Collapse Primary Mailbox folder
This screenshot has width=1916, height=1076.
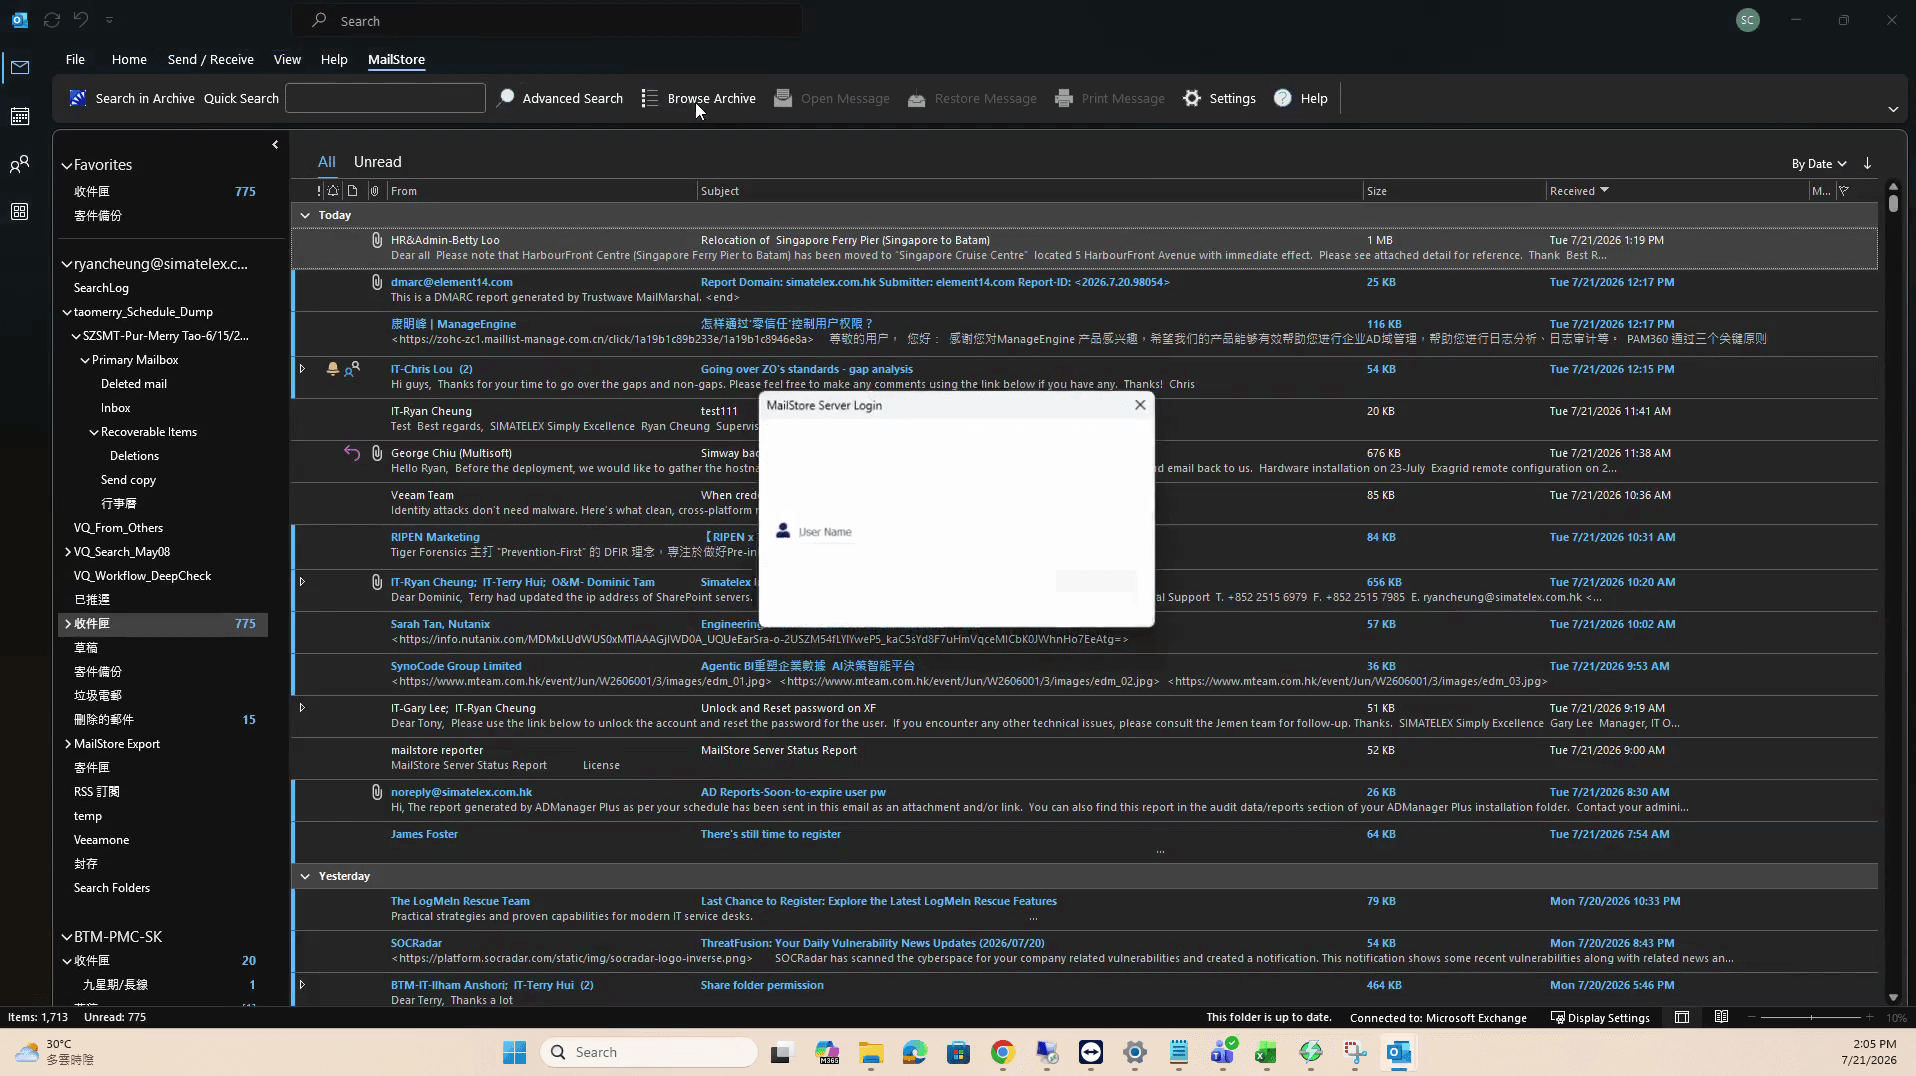85,360
